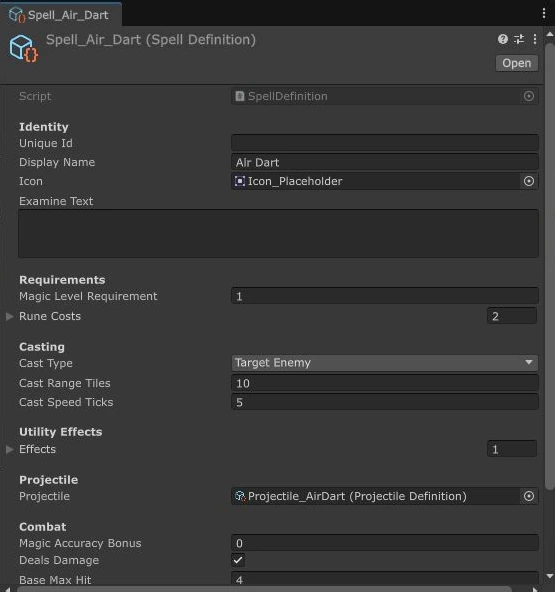The height and width of the screenshot is (592, 555).
Task: Open the inspector help reference icon
Action: click(x=503, y=39)
